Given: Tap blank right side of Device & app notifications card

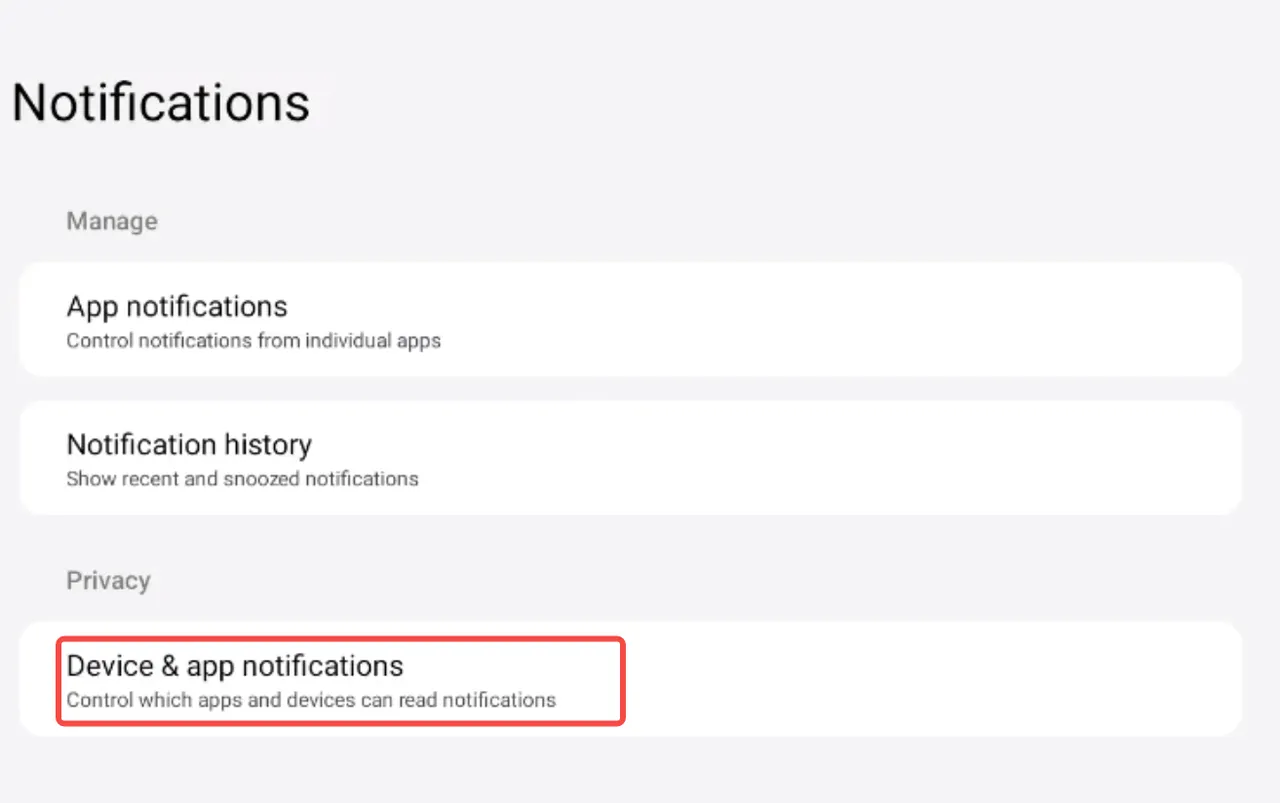Looking at the screenshot, I should point(950,680).
